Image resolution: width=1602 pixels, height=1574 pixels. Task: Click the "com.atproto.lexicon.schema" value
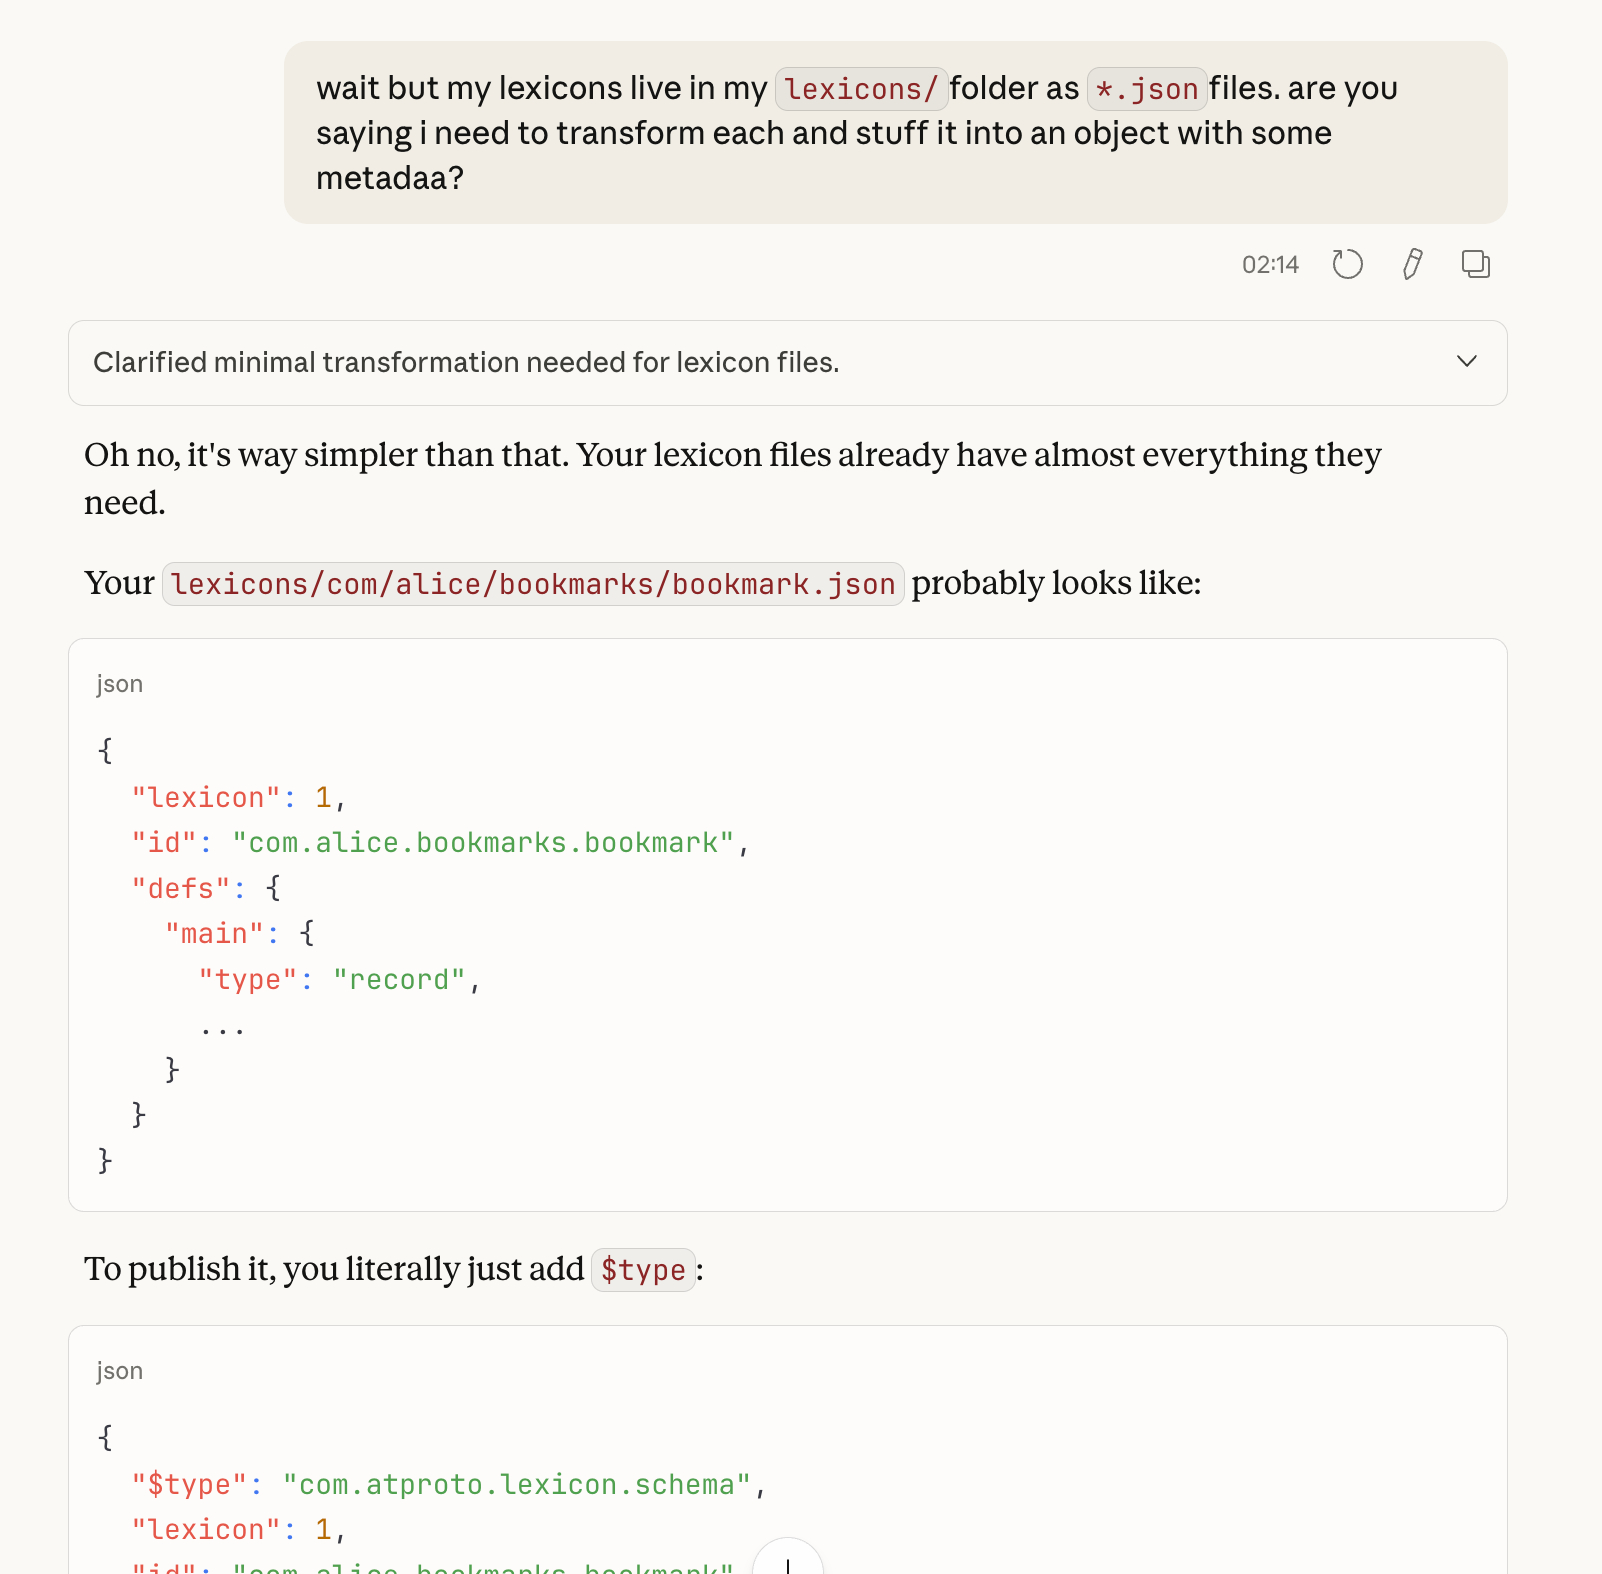516,1485
